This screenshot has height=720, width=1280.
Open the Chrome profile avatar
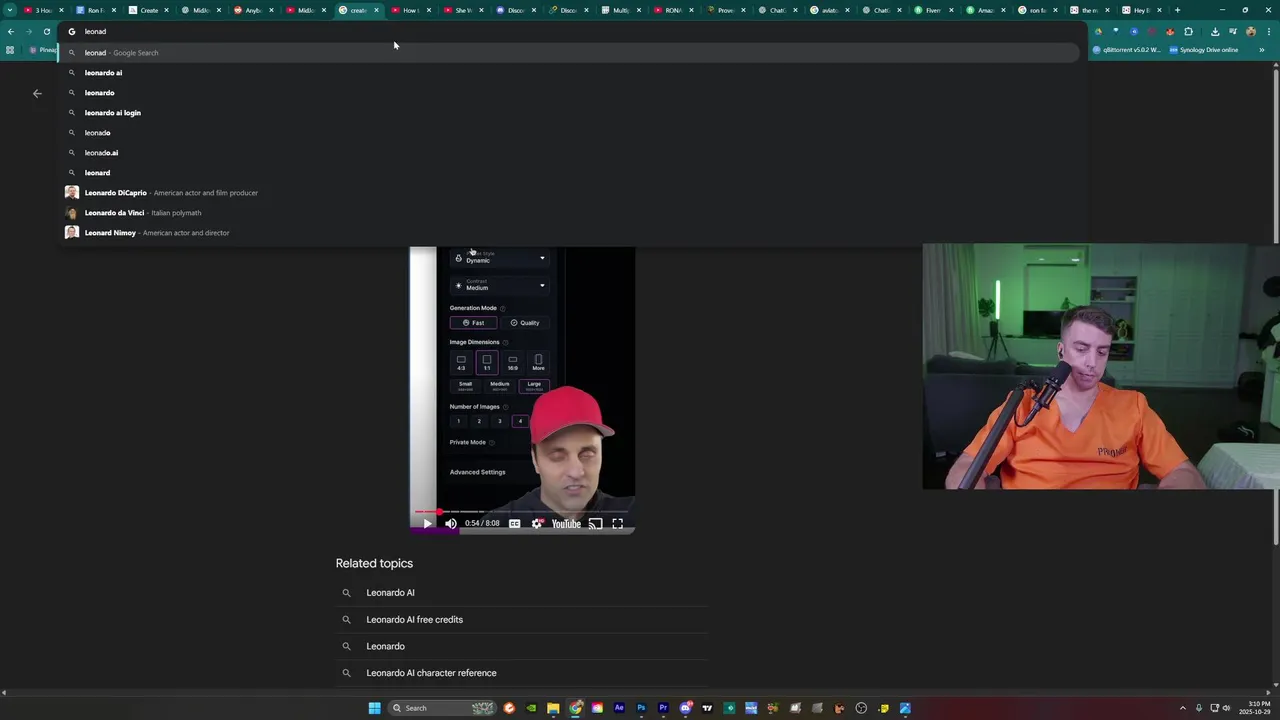(x=1251, y=31)
